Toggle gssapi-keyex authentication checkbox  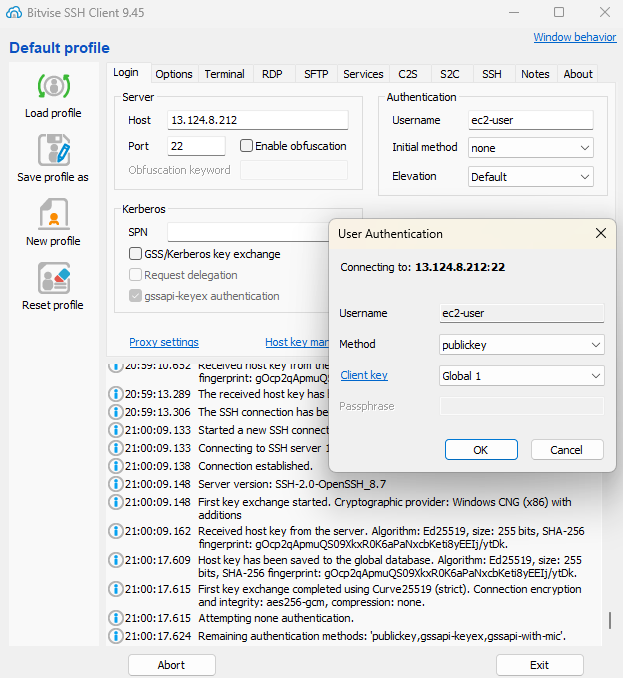pyautogui.click(x=135, y=296)
